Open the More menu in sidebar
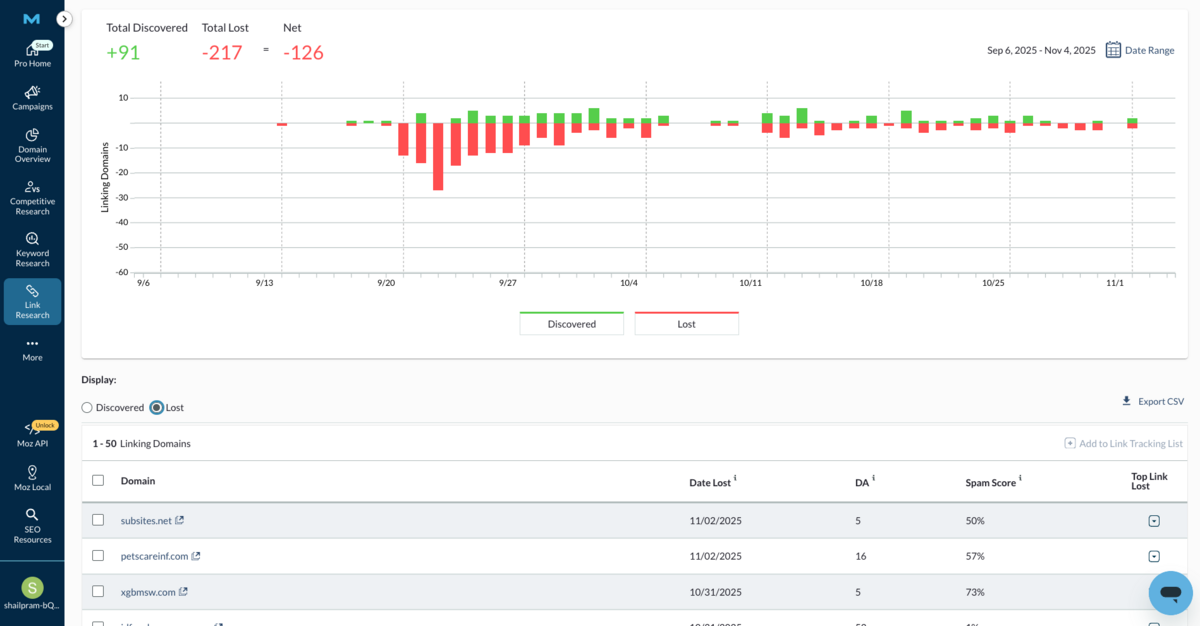 click(x=32, y=349)
